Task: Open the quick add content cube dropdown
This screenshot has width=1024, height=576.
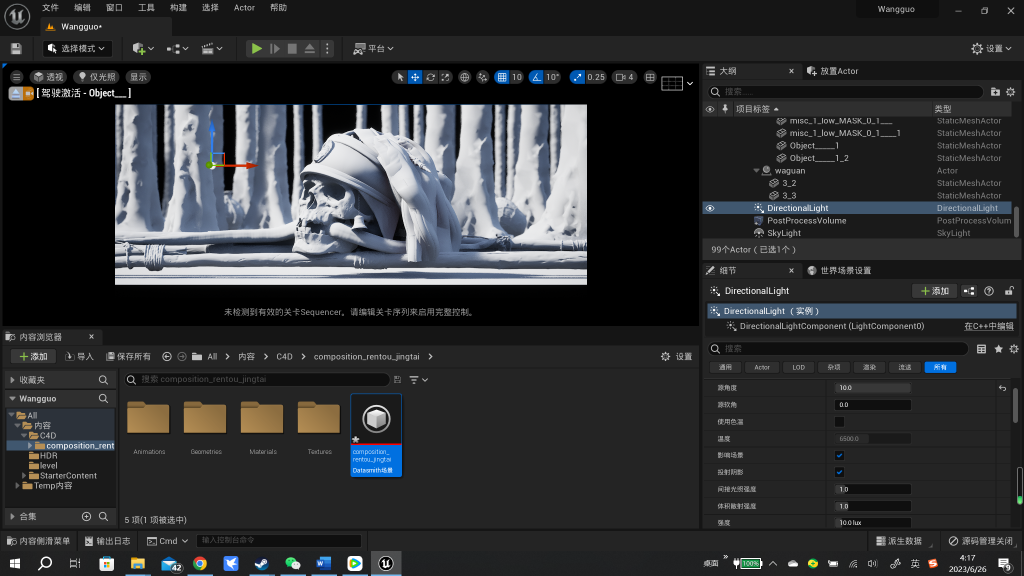Action: (143, 49)
